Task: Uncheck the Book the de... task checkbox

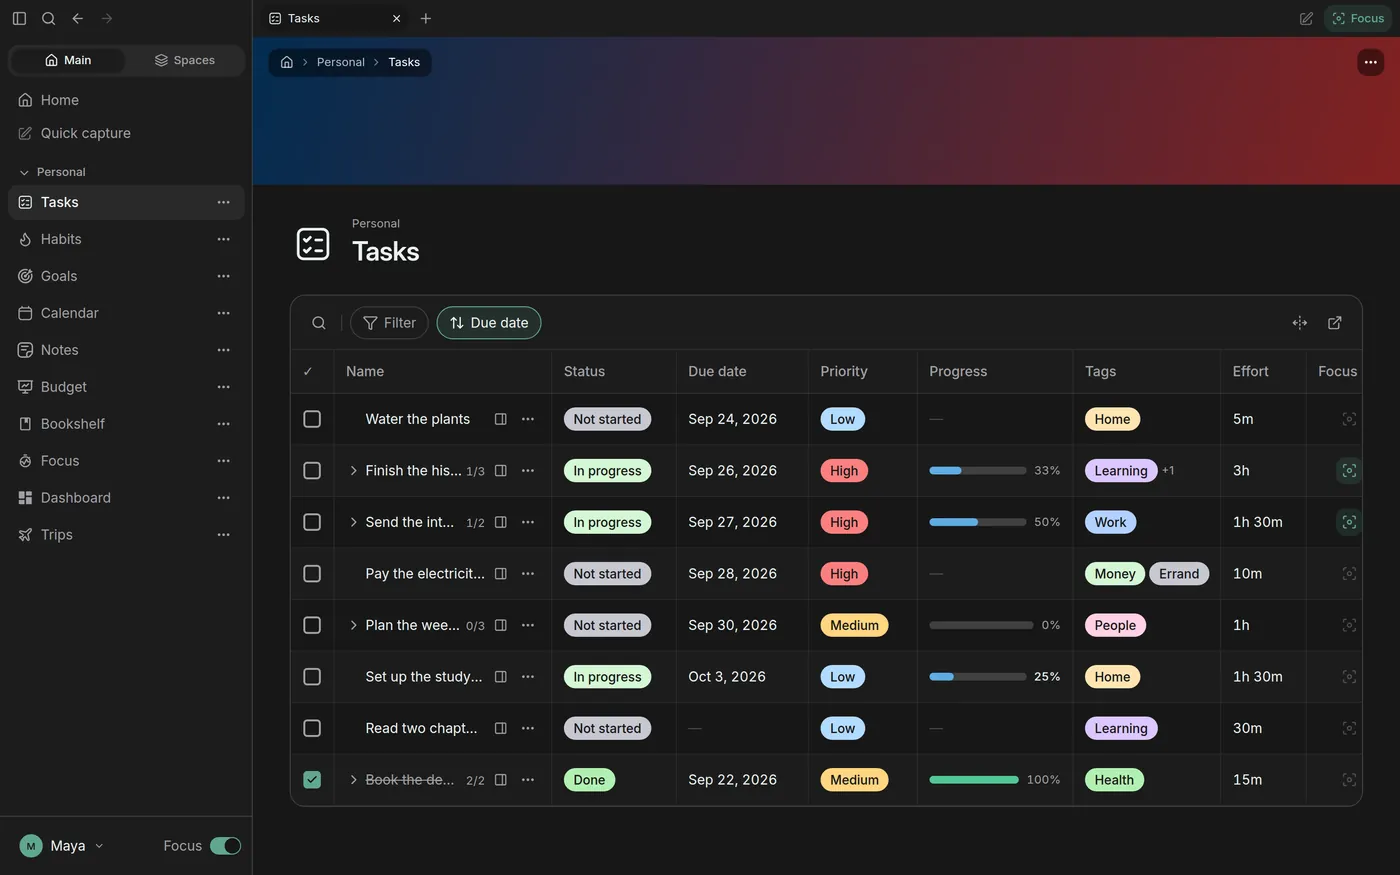Action: click(x=312, y=780)
